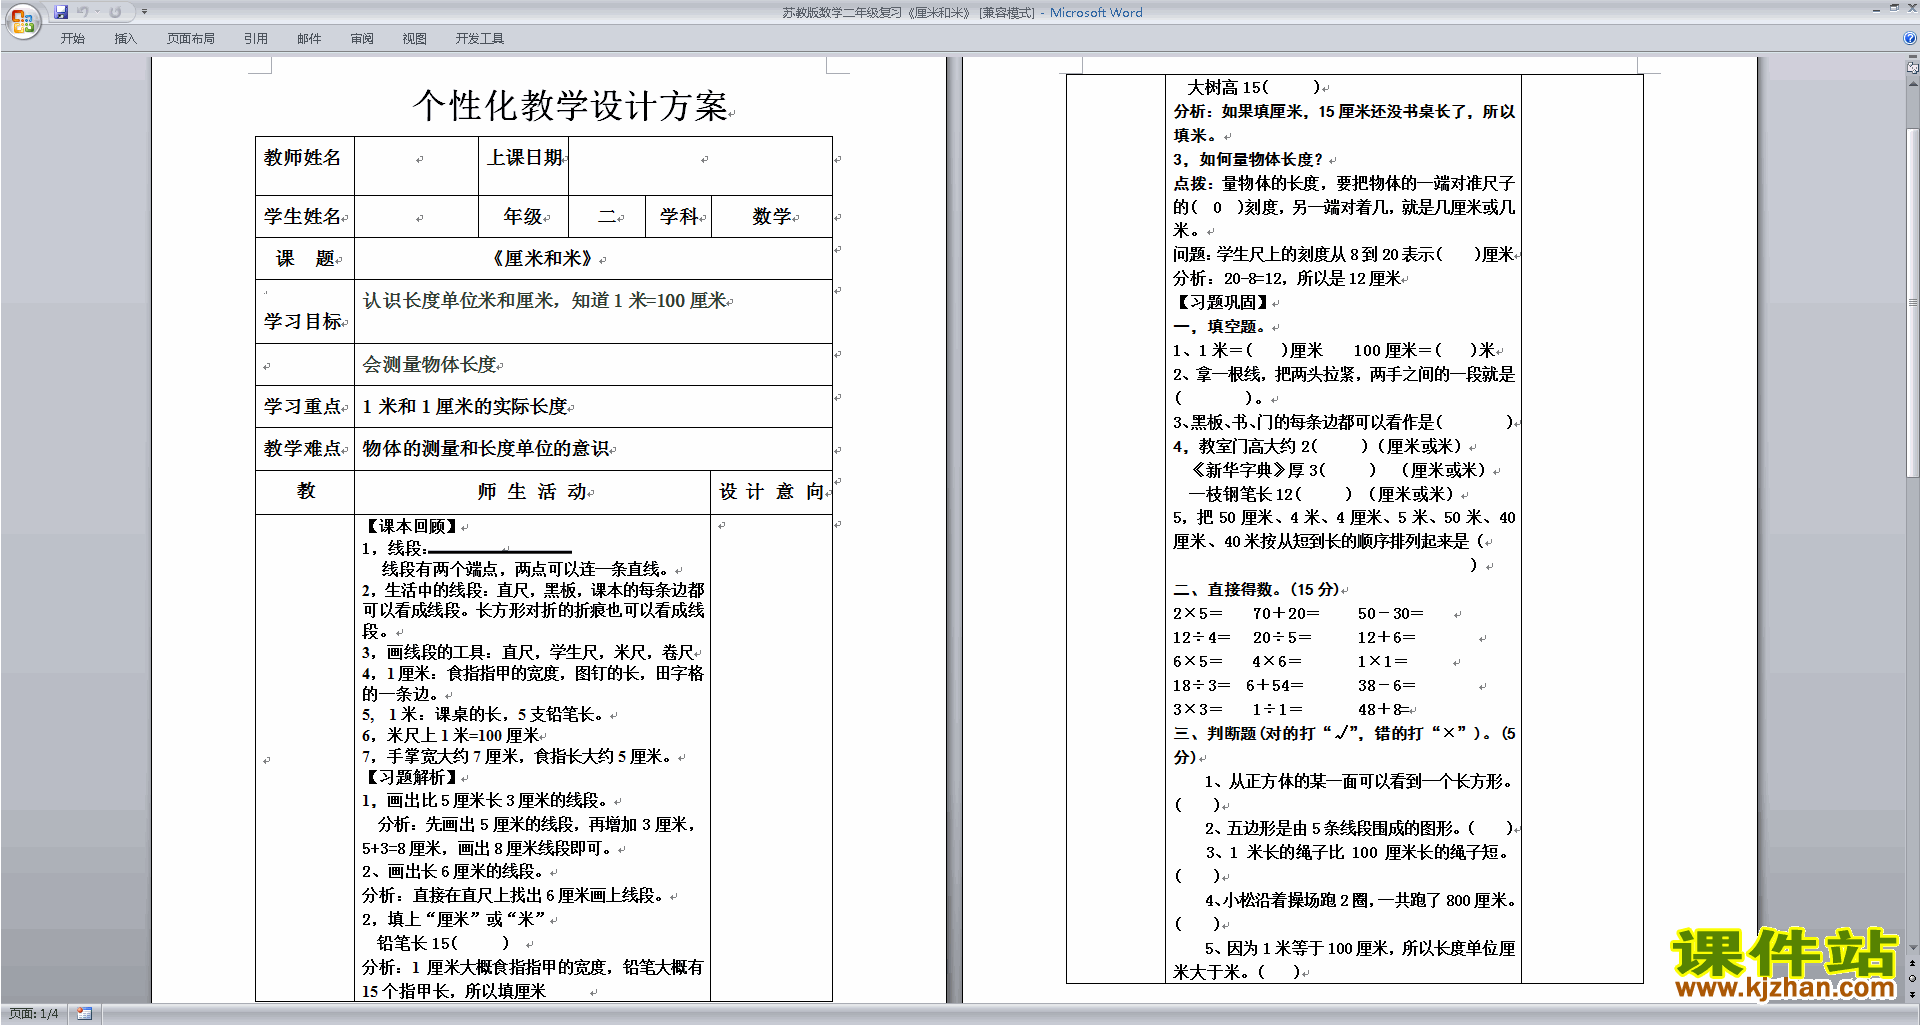Click the arithmetic problem 70+20=
This screenshot has height=1025, width=1920.
1286,613
